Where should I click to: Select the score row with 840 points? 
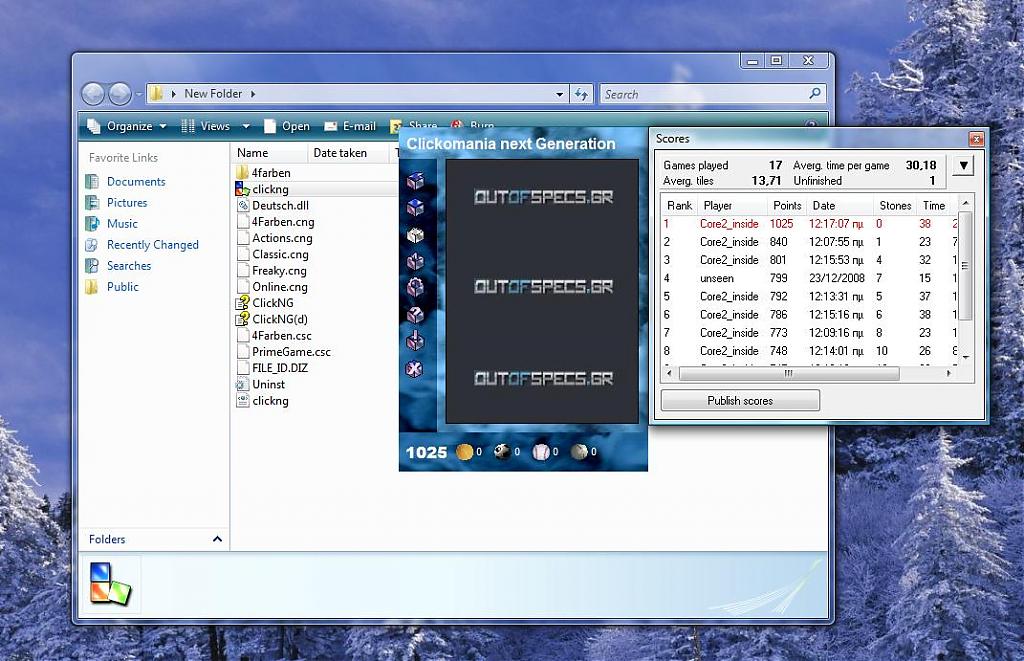click(809, 242)
